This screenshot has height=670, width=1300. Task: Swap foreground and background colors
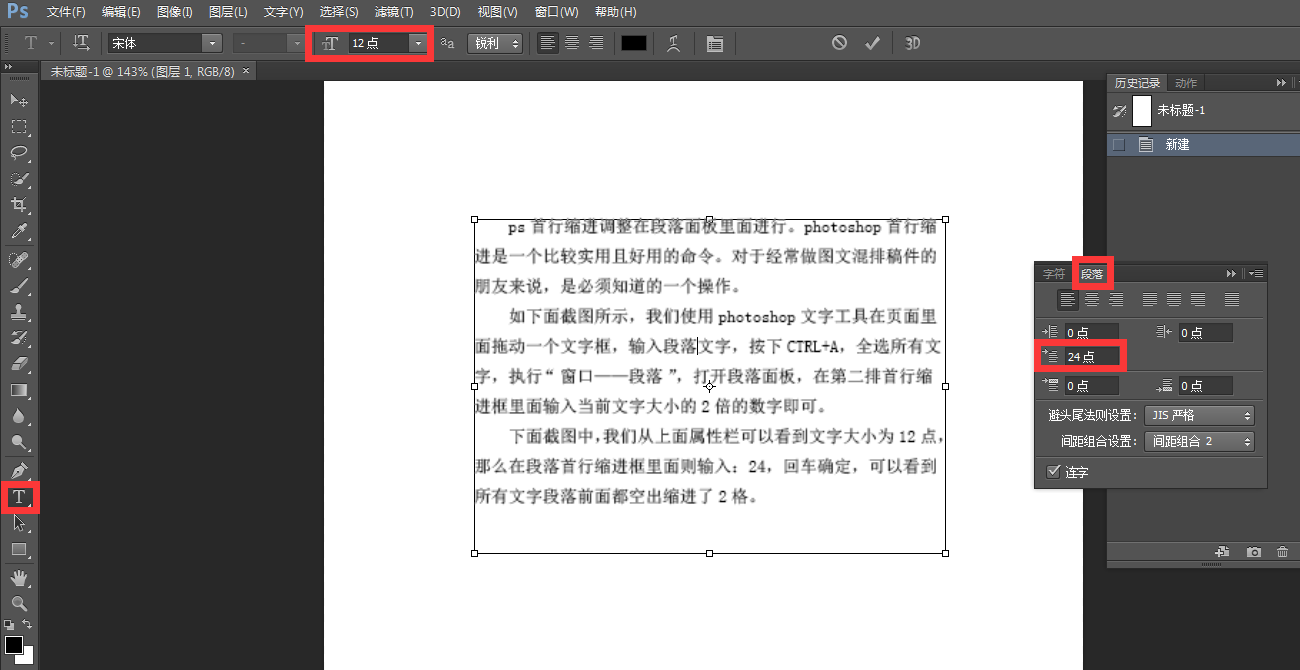click(x=28, y=625)
